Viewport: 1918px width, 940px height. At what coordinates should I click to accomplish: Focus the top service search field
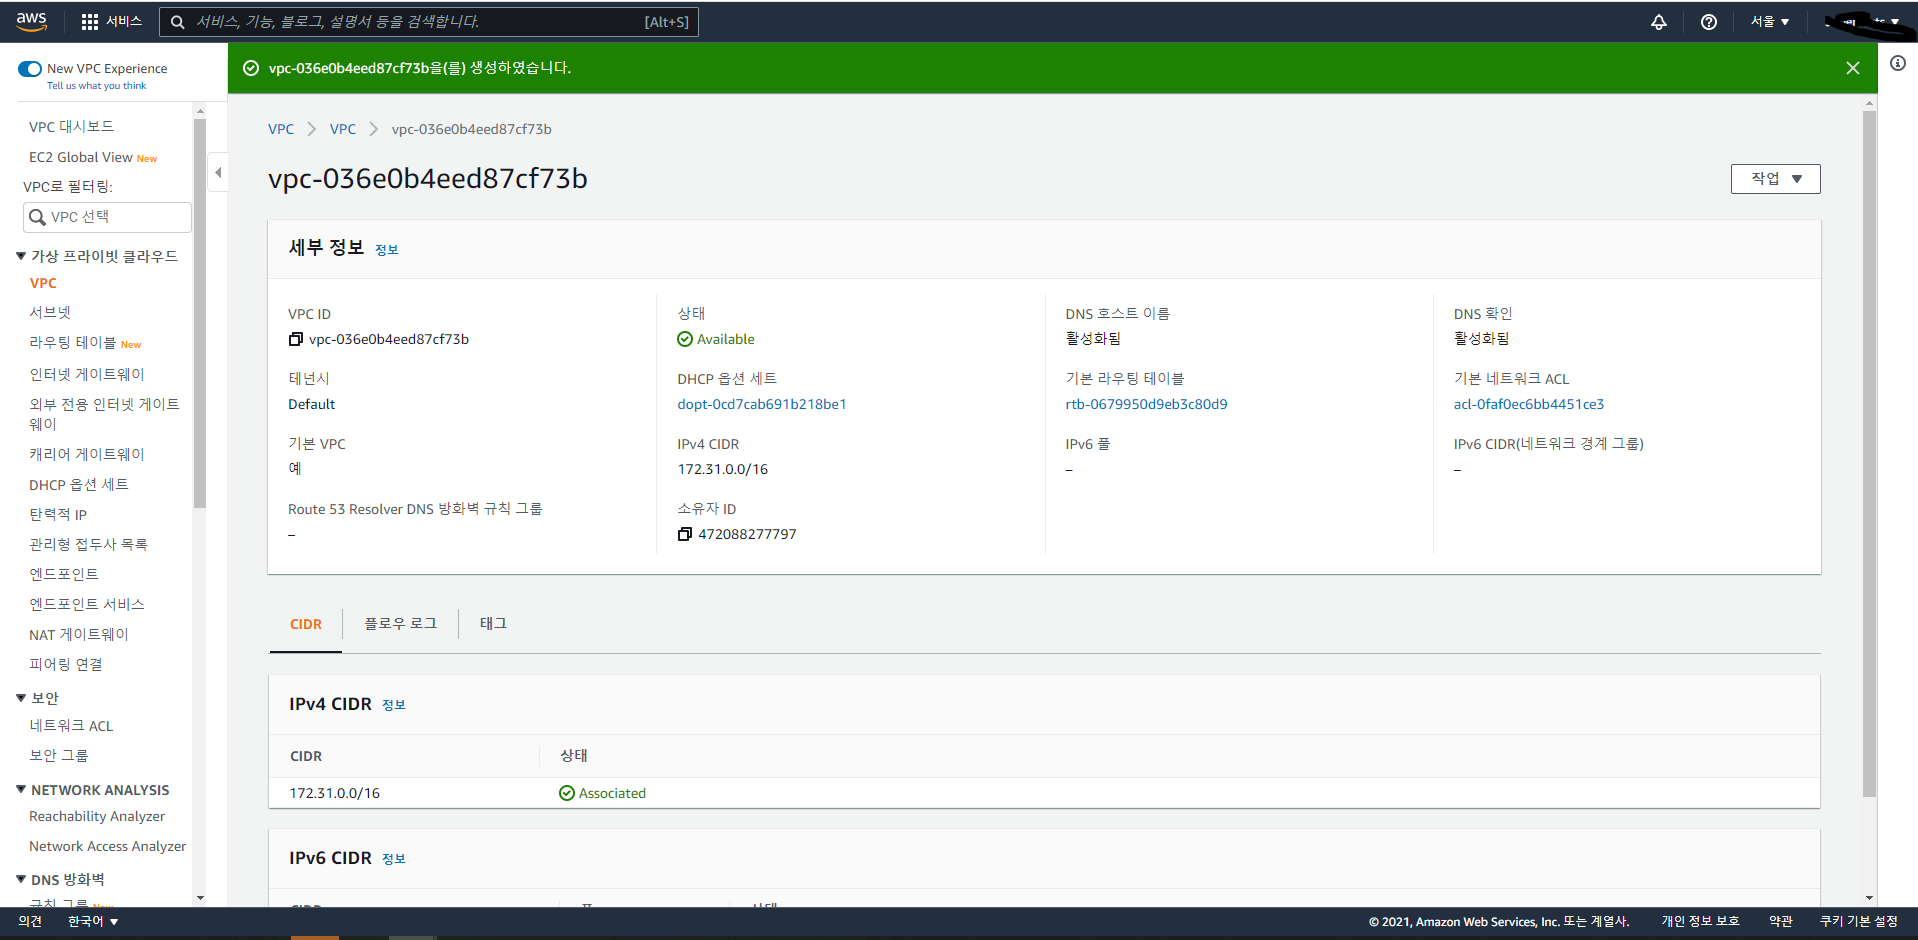pos(429,22)
